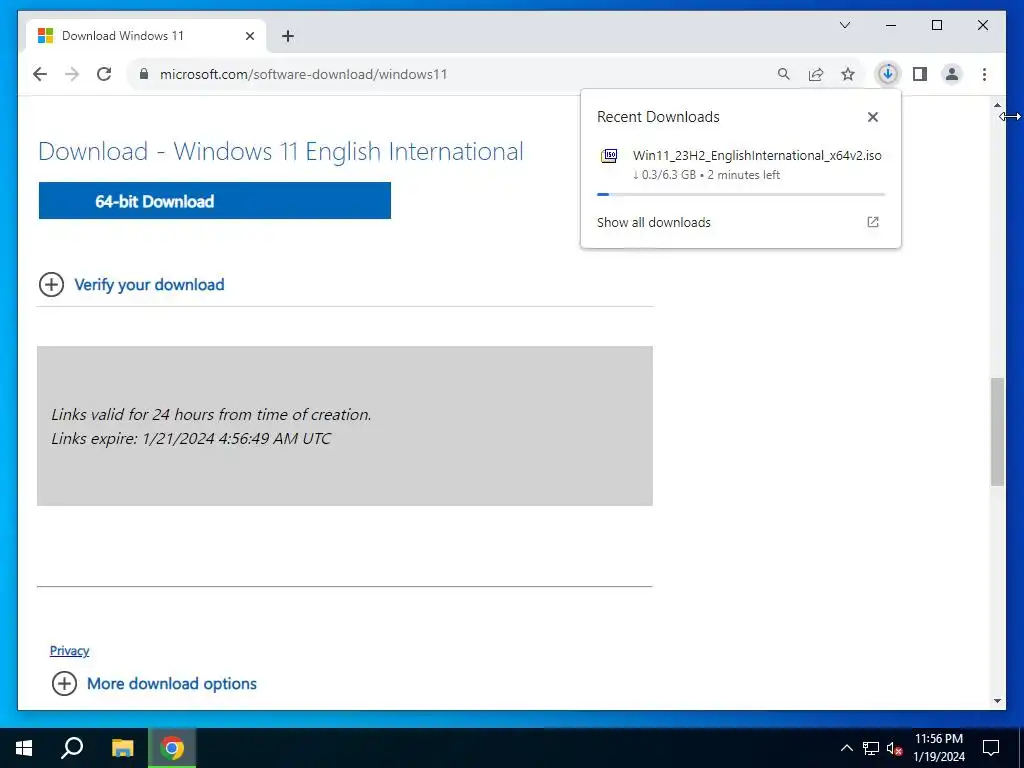Open the Privacy link
The width and height of the screenshot is (1024, 768).
(69, 650)
